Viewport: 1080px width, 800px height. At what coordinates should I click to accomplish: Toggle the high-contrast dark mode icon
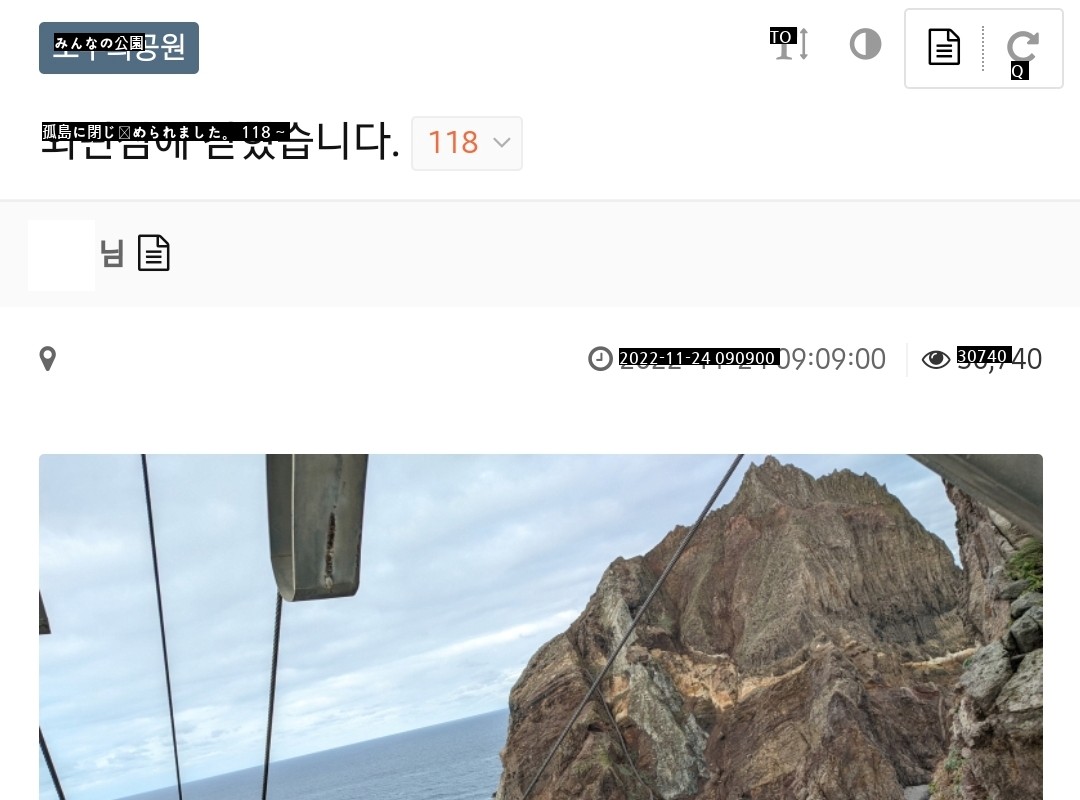[x=865, y=45]
